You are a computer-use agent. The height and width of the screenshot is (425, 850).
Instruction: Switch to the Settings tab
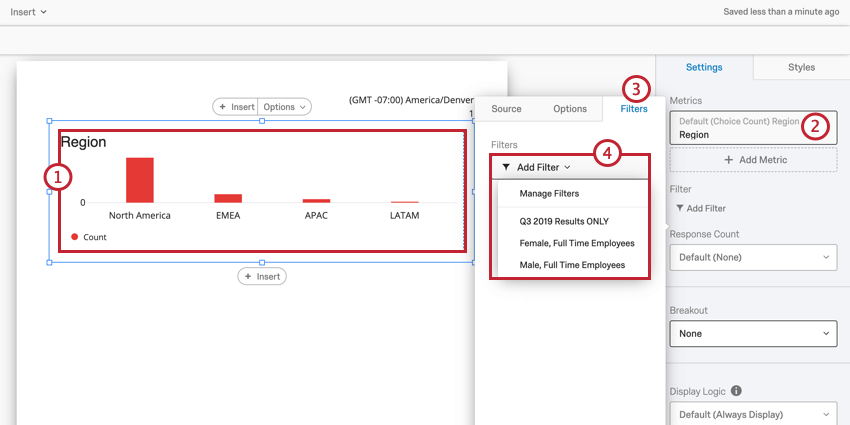pyautogui.click(x=704, y=67)
